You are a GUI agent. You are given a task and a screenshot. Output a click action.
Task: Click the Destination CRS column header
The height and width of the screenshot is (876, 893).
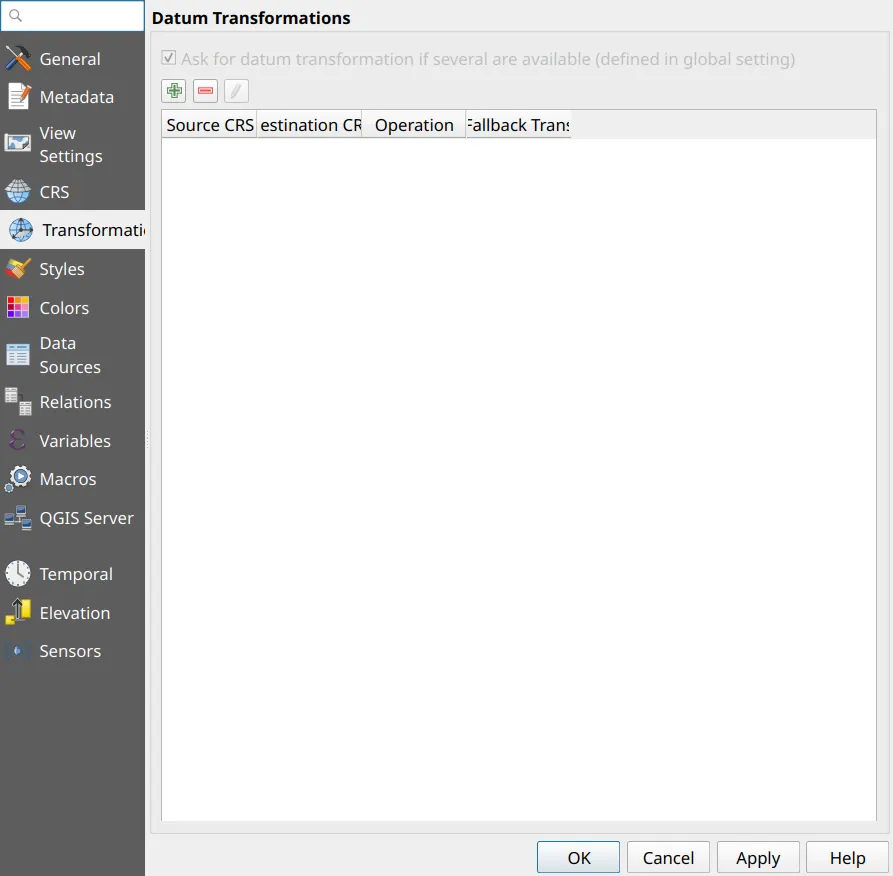click(x=309, y=125)
